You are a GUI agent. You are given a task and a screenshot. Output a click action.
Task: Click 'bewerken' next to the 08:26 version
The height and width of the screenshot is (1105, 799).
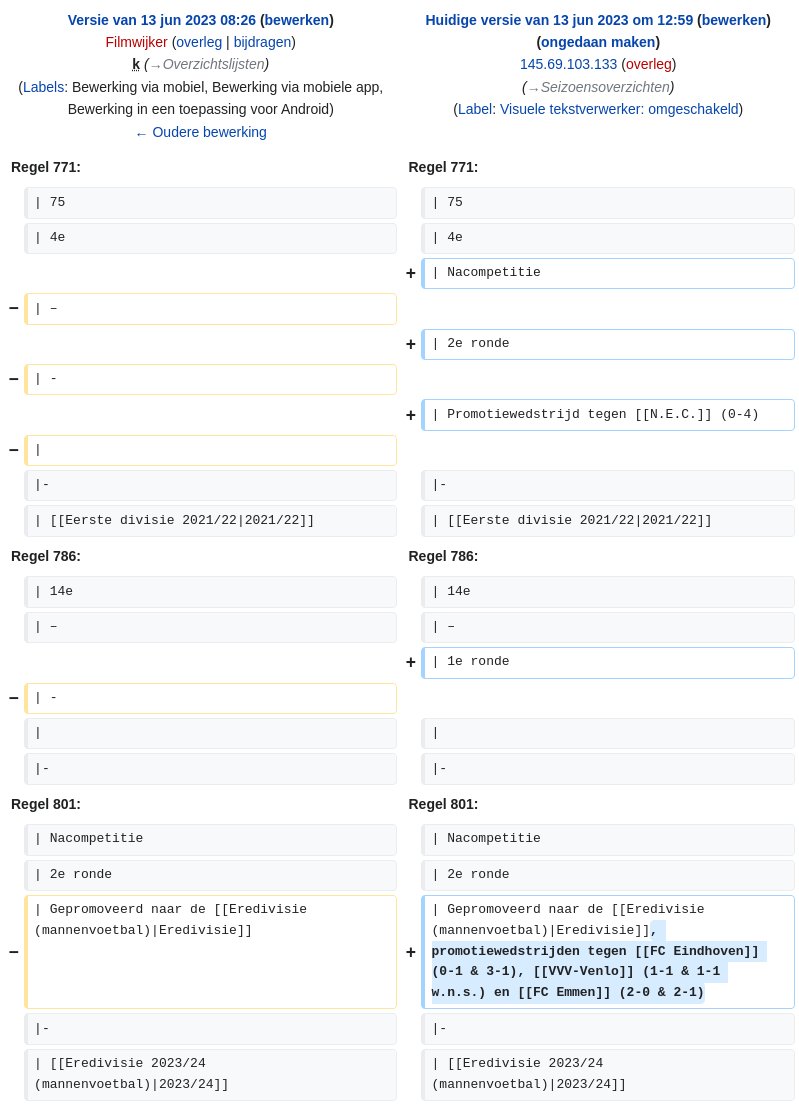[x=297, y=20]
